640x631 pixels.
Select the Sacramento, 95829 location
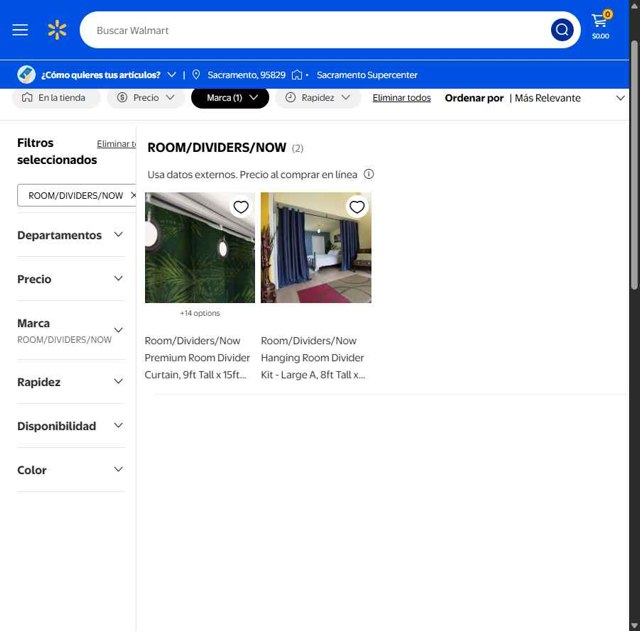(x=246, y=75)
